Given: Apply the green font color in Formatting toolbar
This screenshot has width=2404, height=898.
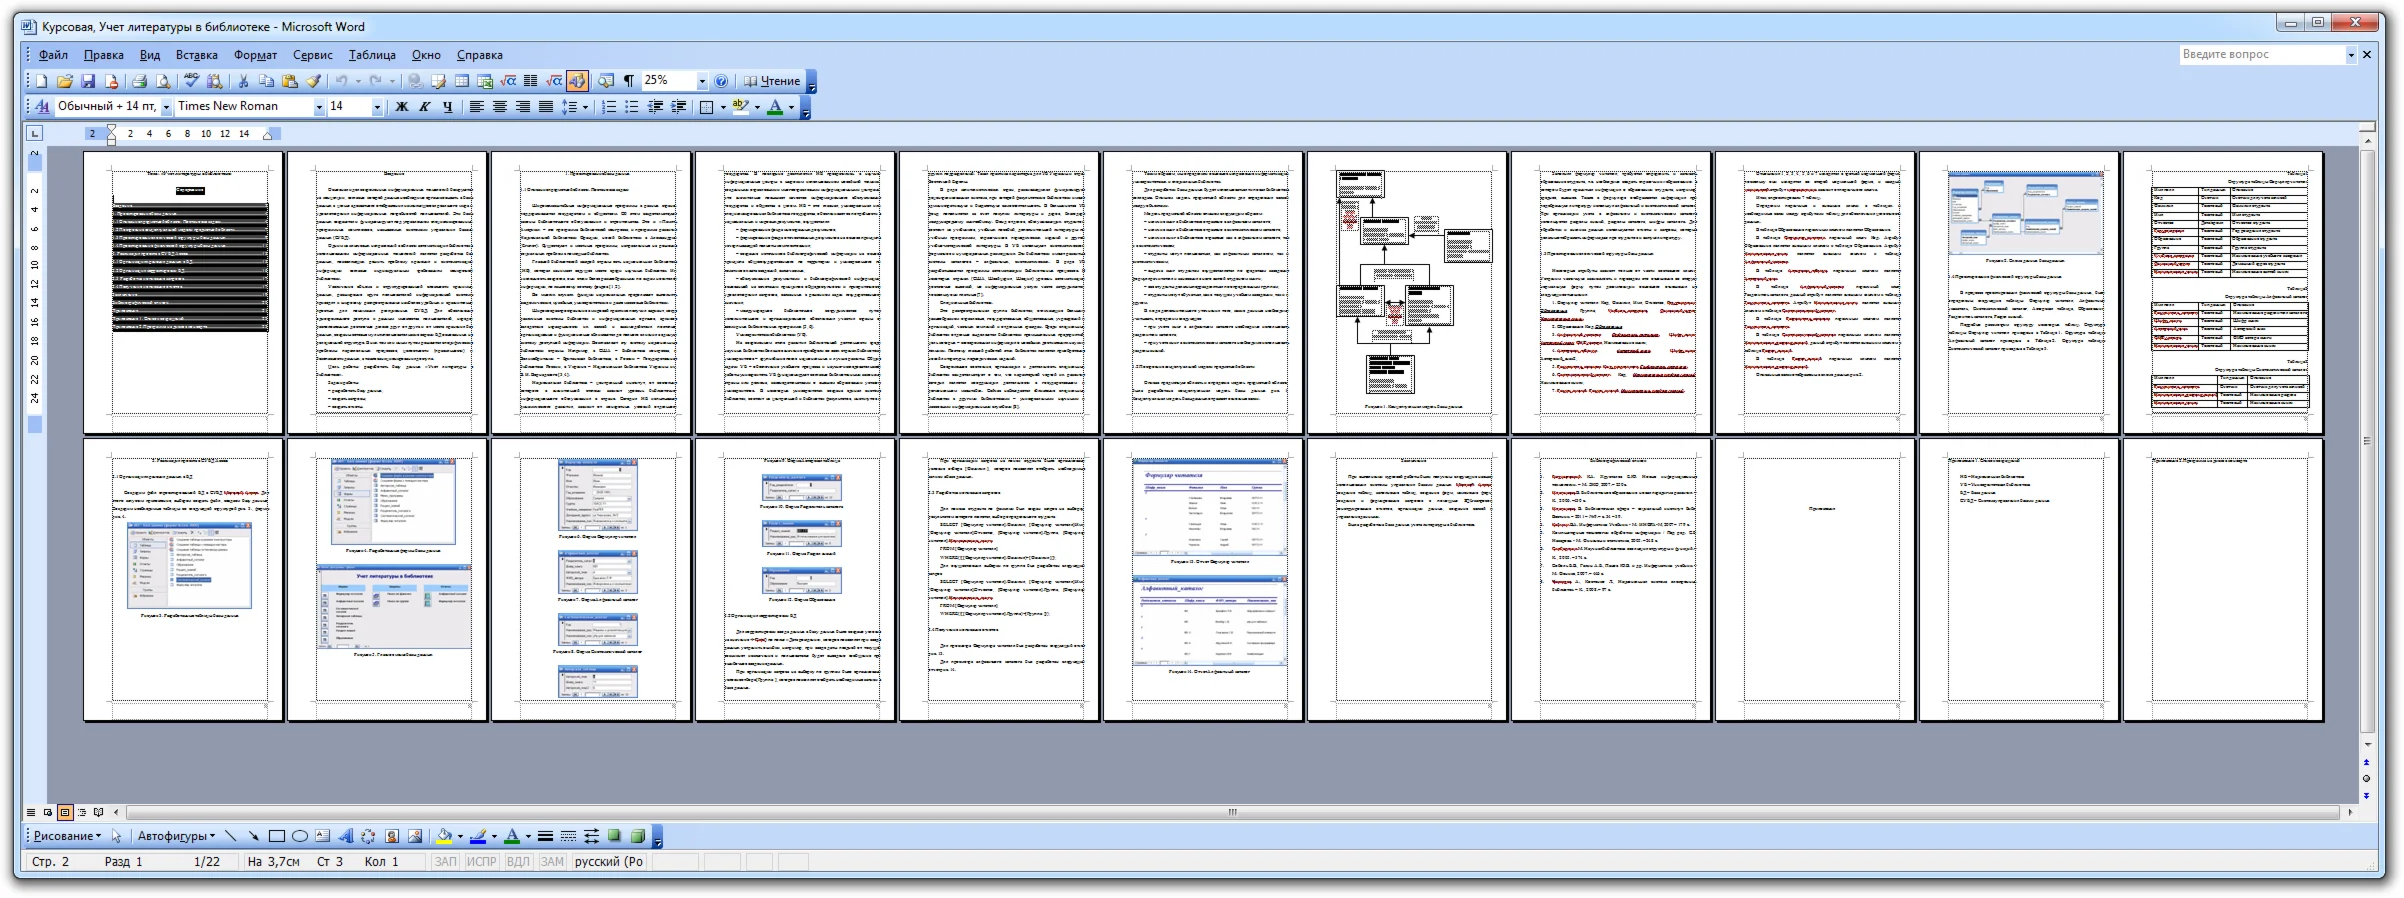Looking at the screenshot, I should 774,106.
